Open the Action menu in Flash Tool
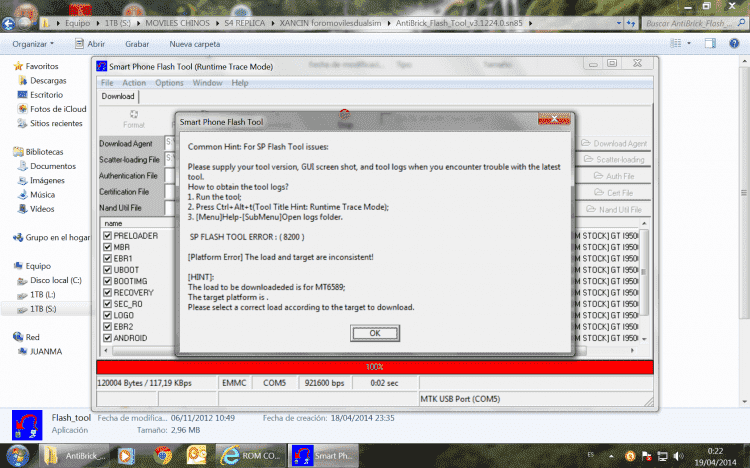This screenshot has width=750, height=468. 134,83
